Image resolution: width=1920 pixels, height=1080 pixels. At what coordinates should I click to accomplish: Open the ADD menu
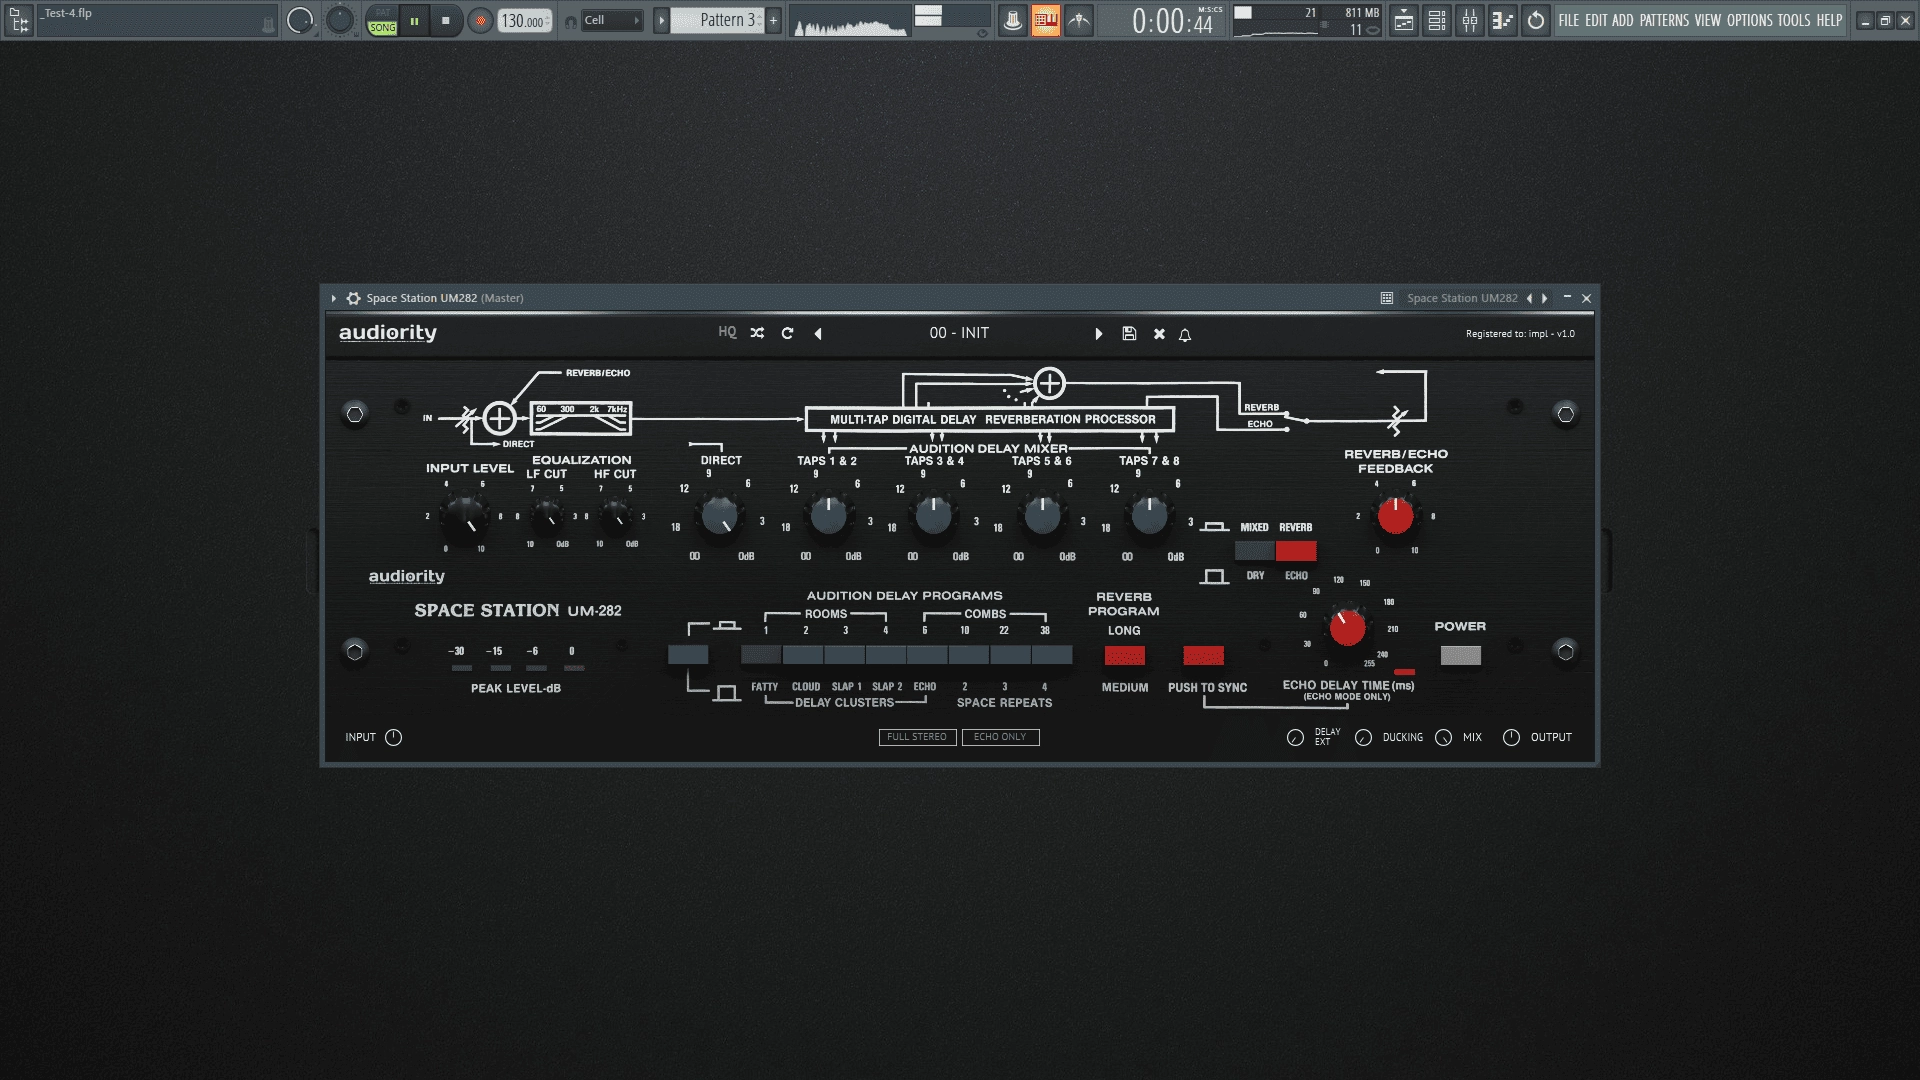(1622, 20)
